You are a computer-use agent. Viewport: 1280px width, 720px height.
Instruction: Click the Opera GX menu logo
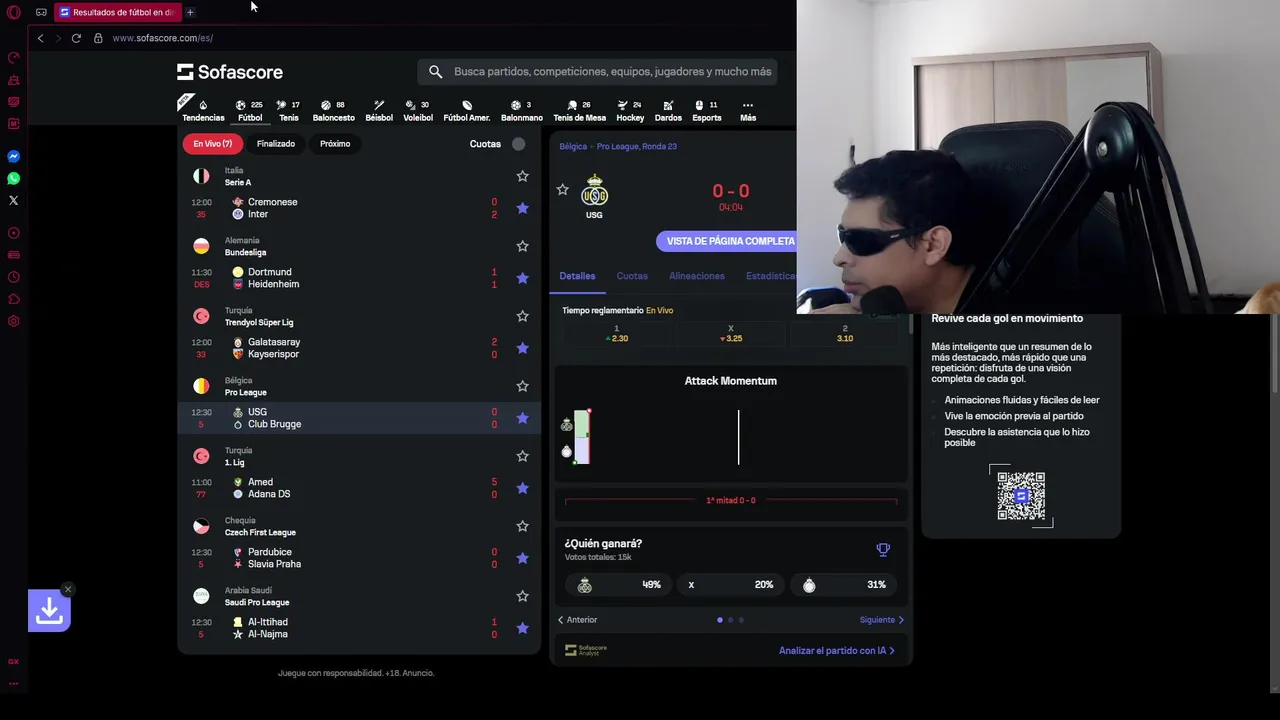pyautogui.click(x=14, y=13)
